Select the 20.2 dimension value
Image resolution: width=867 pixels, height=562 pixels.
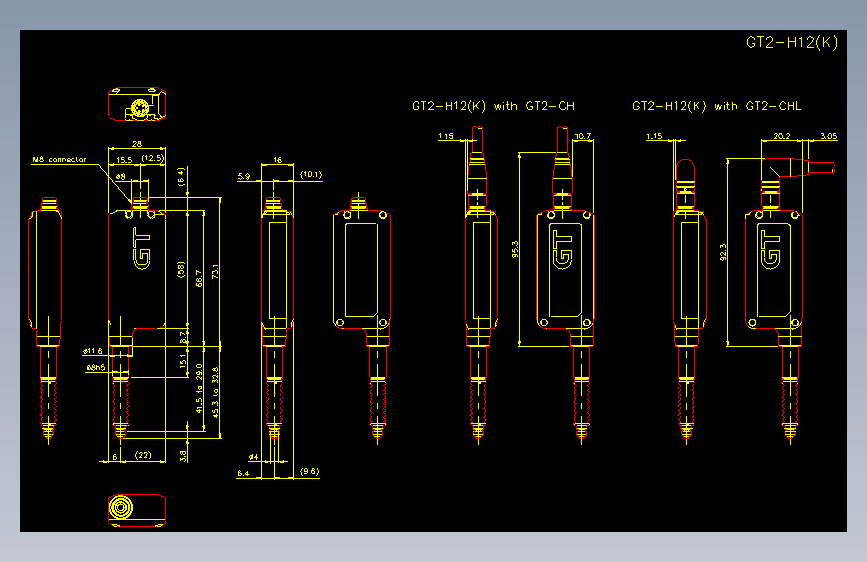(782, 136)
